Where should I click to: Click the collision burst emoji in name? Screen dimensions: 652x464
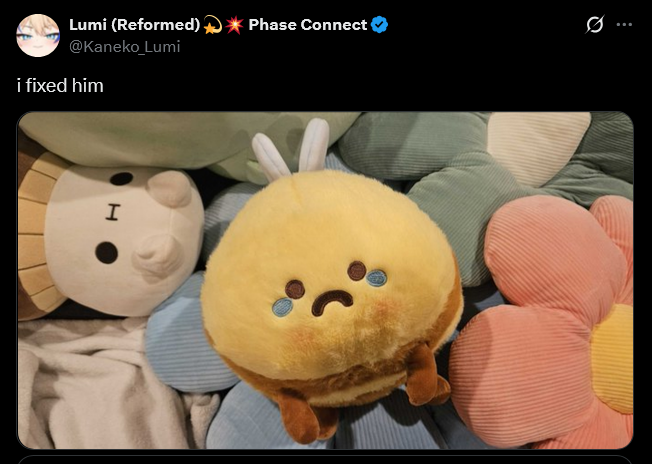[235, 25]
